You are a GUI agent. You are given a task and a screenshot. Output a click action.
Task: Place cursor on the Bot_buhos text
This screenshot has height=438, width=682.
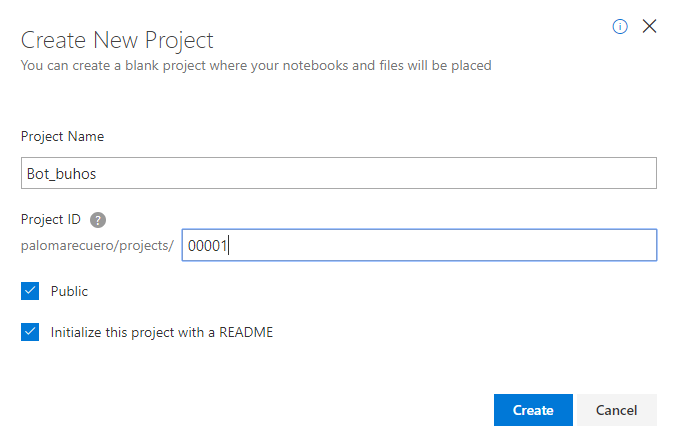coord(61,174)
